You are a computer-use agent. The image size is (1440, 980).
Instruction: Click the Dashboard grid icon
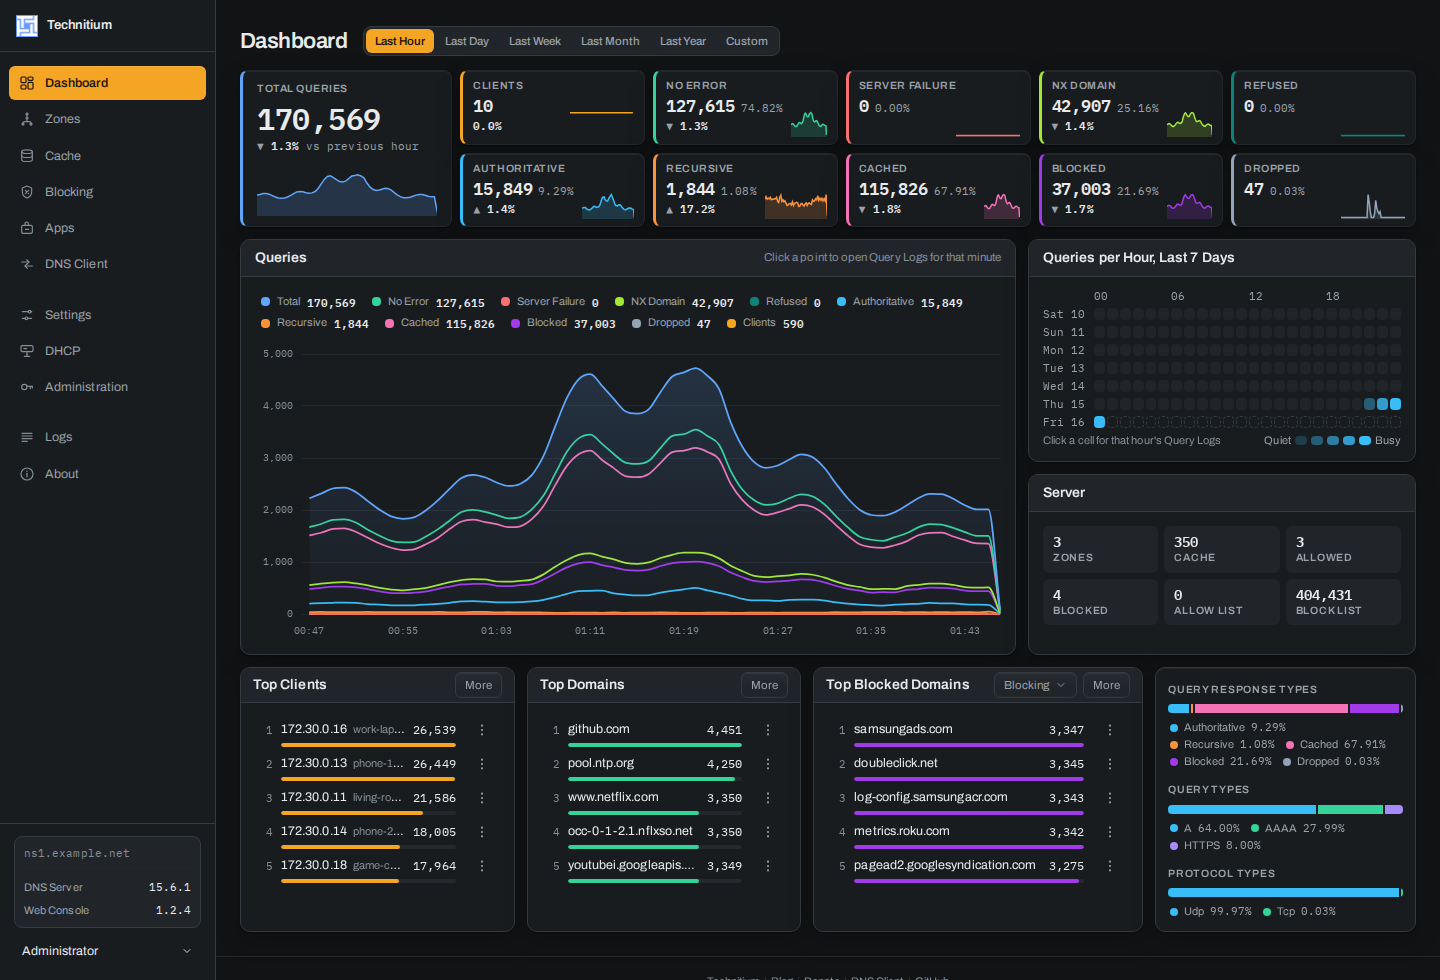[x=27, y=83]
